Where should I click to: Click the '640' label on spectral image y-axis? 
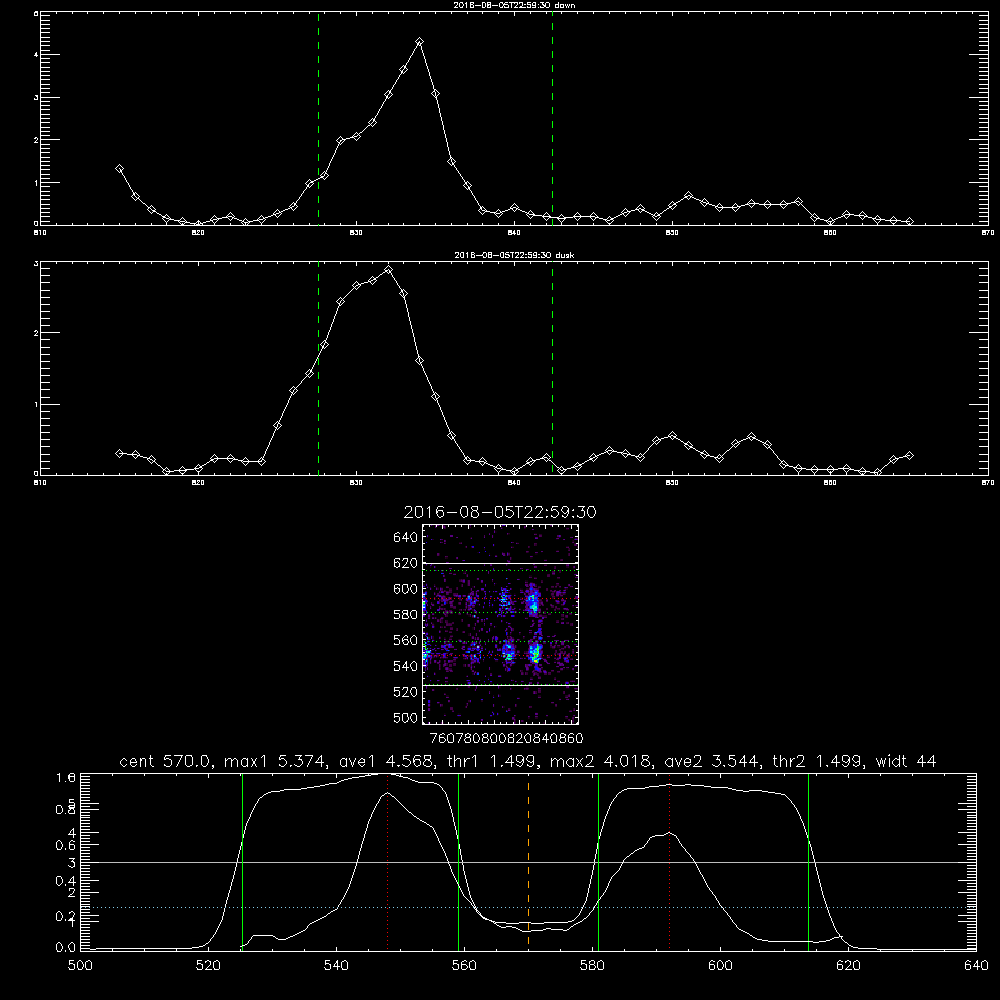coord(405,538)
